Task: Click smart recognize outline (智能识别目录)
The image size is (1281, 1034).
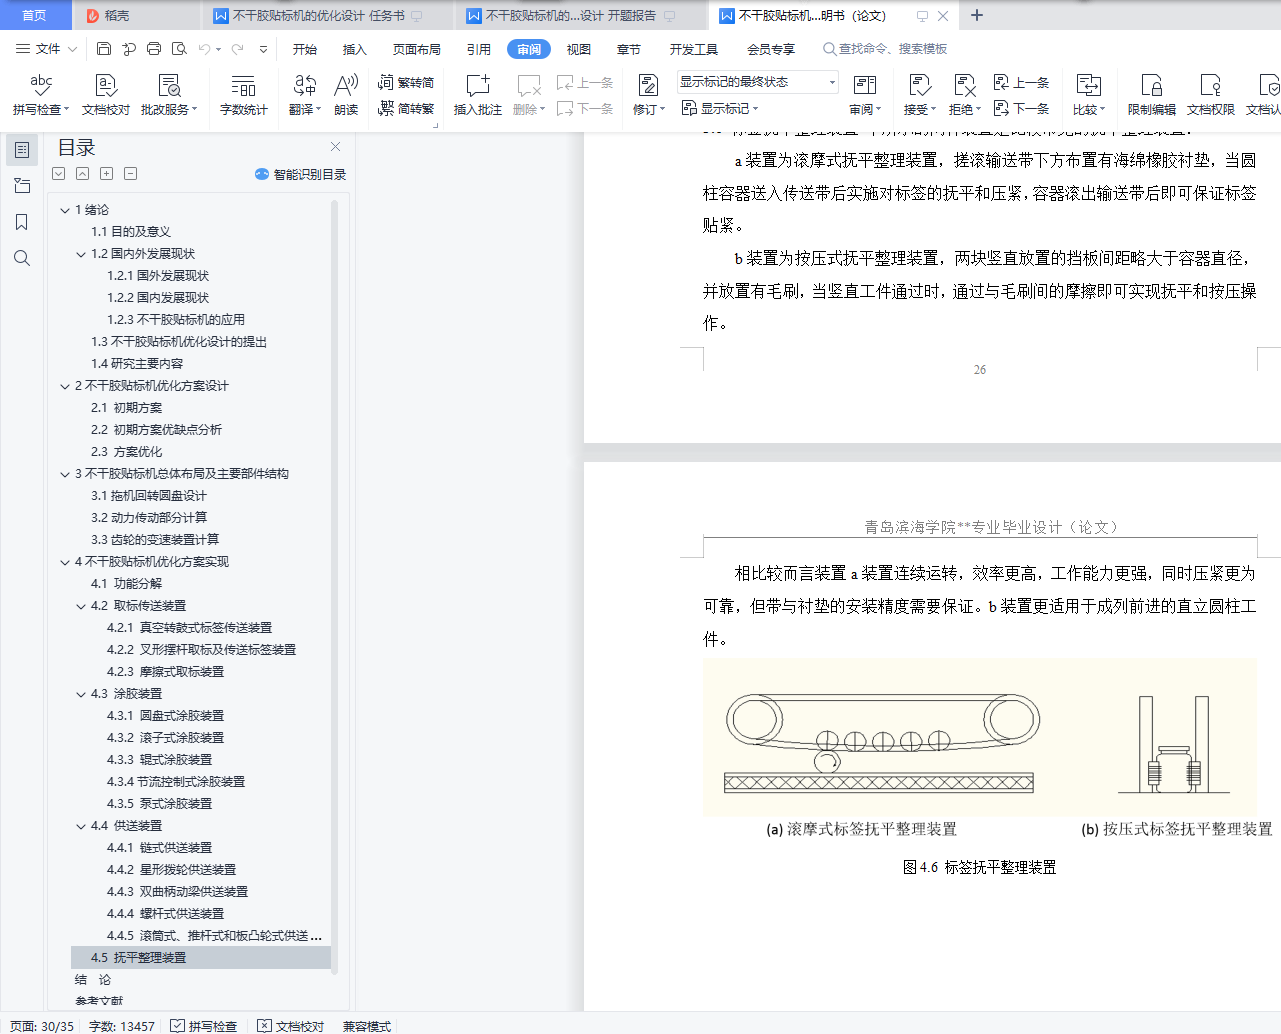Action: tap(300, 174)
